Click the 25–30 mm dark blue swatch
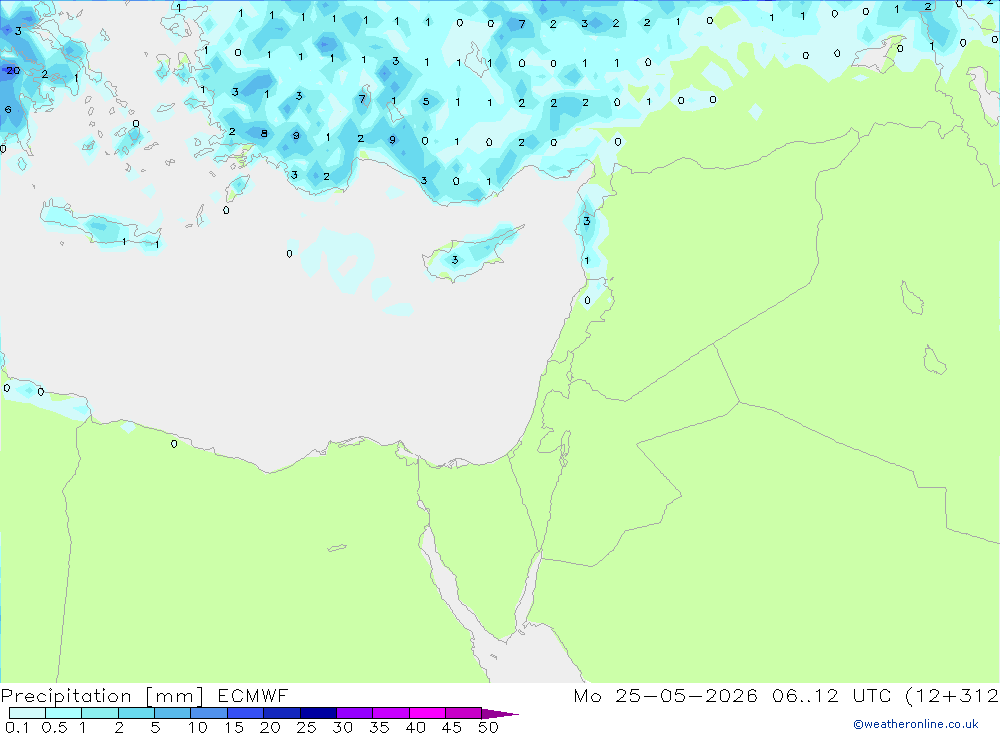The image size is (1000, 733). 318,713
